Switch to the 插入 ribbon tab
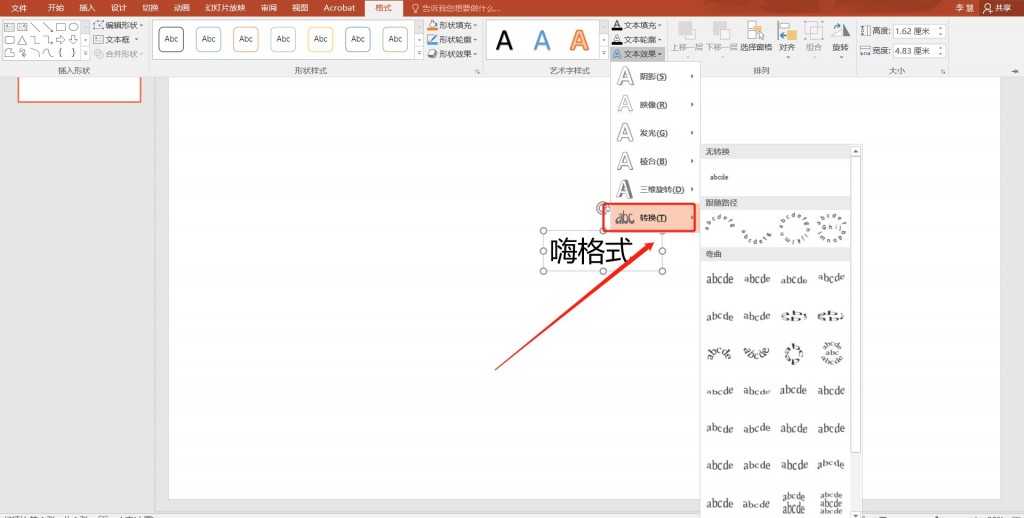 point(87,7)
